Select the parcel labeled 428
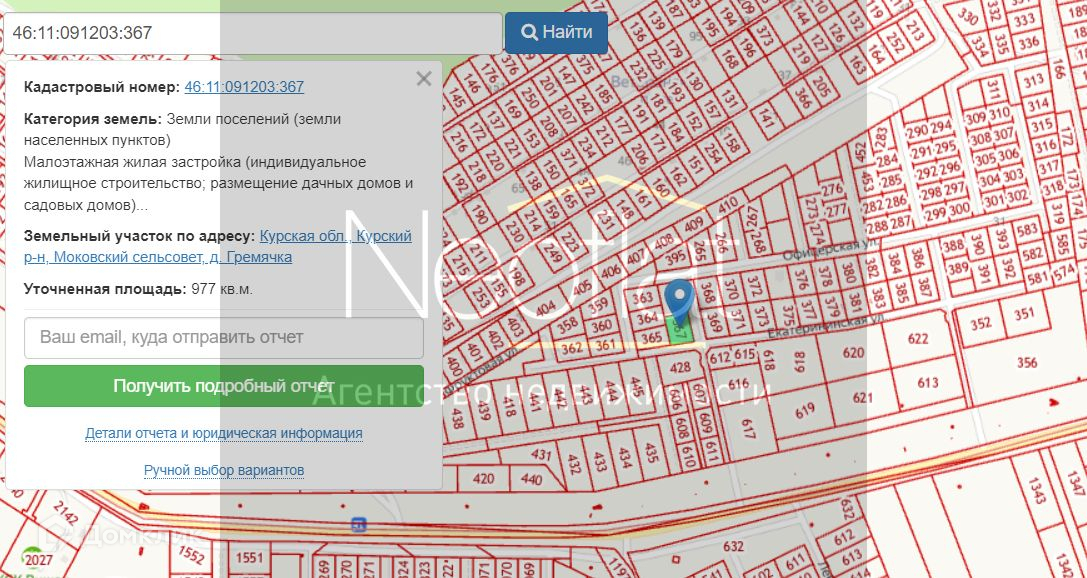 (x=680, y=368)
